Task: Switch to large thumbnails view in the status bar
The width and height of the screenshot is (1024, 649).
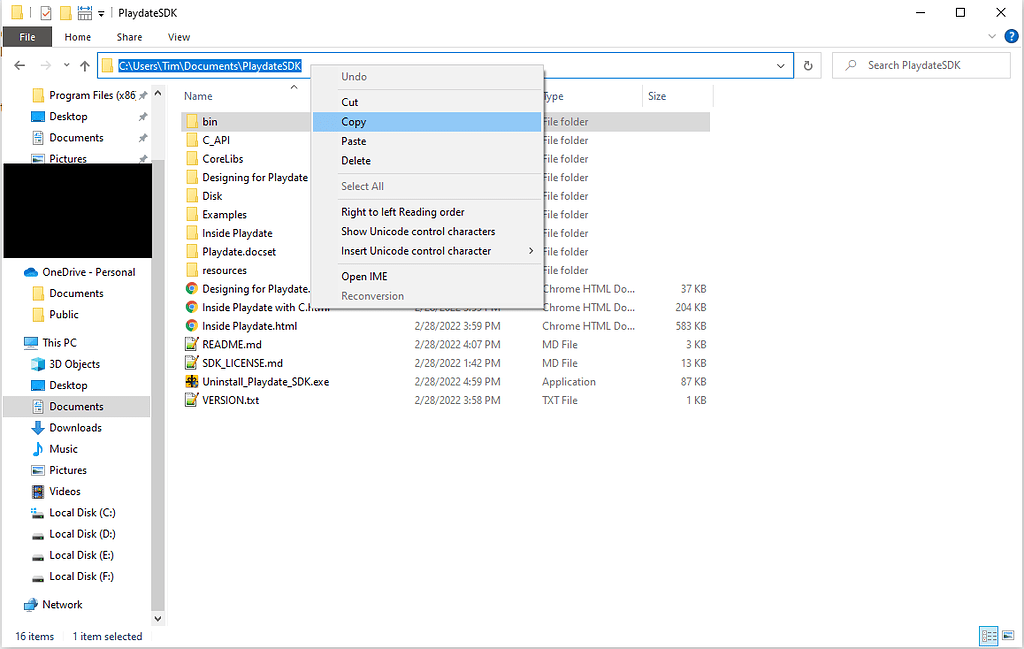Action: 1010,636
